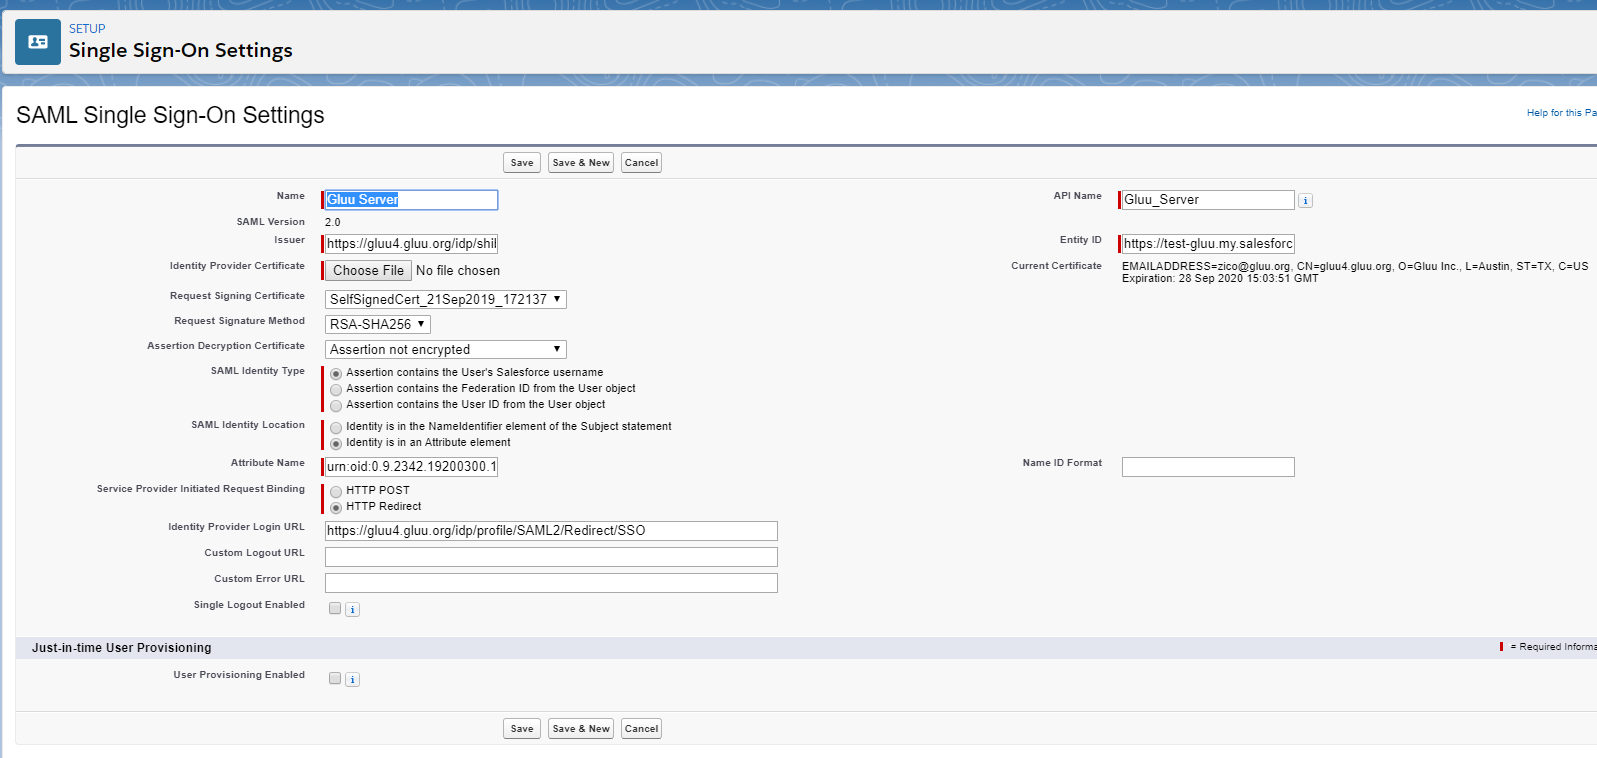Image resolution: width=1597 pixels, height=758 pixels.
Task: Click the top Save button
Action: (522, 163)
